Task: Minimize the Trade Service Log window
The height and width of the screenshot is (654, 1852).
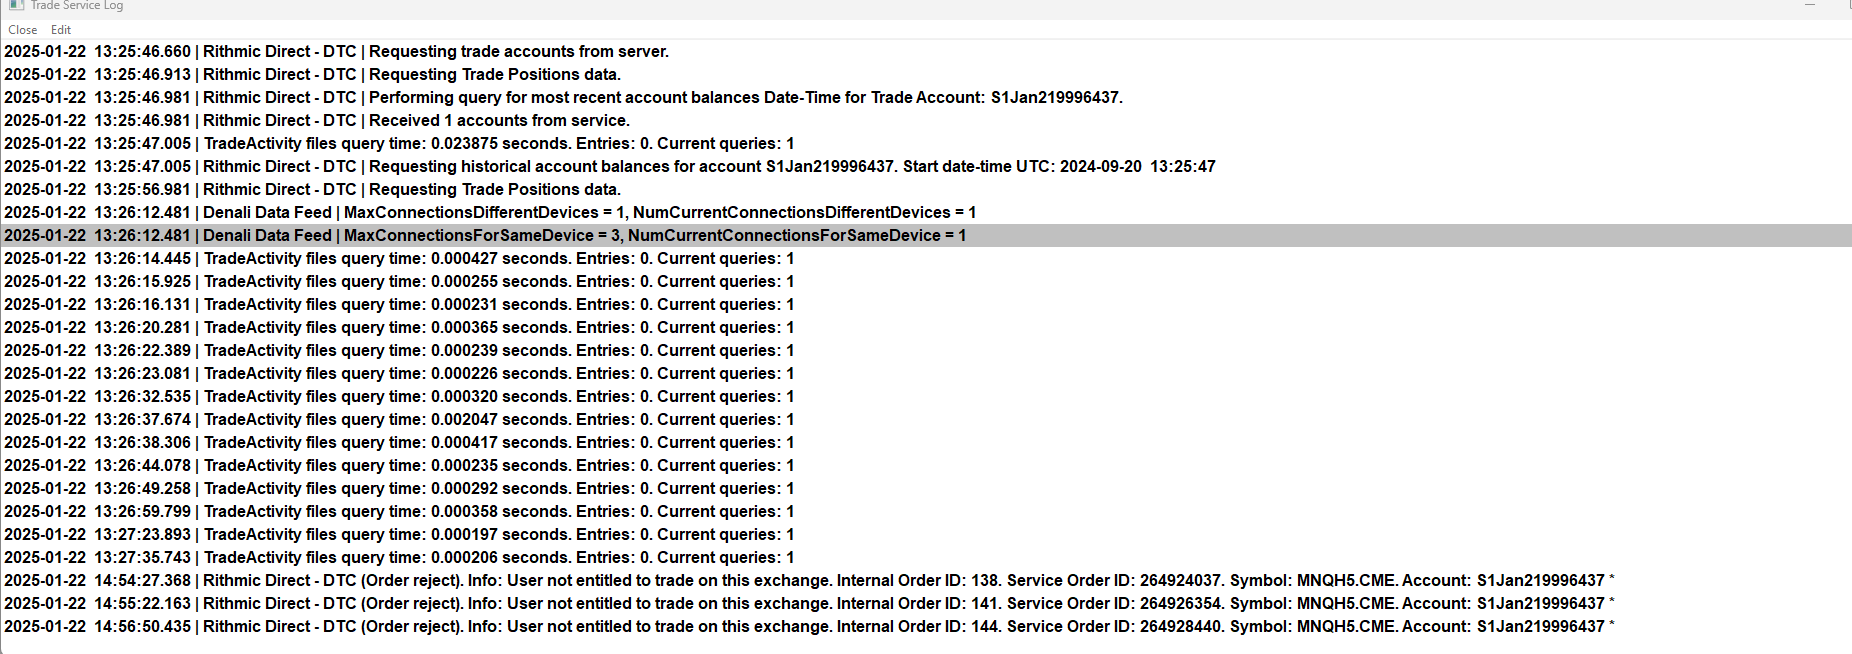Action: (x=1810, y=5)
